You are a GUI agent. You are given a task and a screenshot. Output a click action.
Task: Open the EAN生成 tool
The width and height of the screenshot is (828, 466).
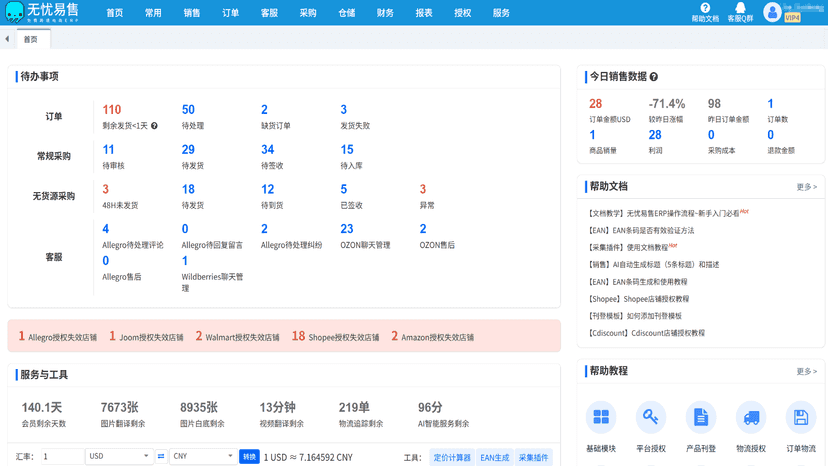495,458
